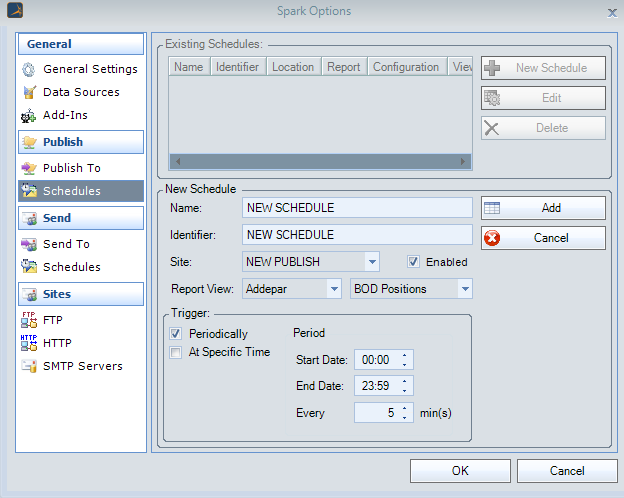Click the Identifier input field

coord(357,234)
